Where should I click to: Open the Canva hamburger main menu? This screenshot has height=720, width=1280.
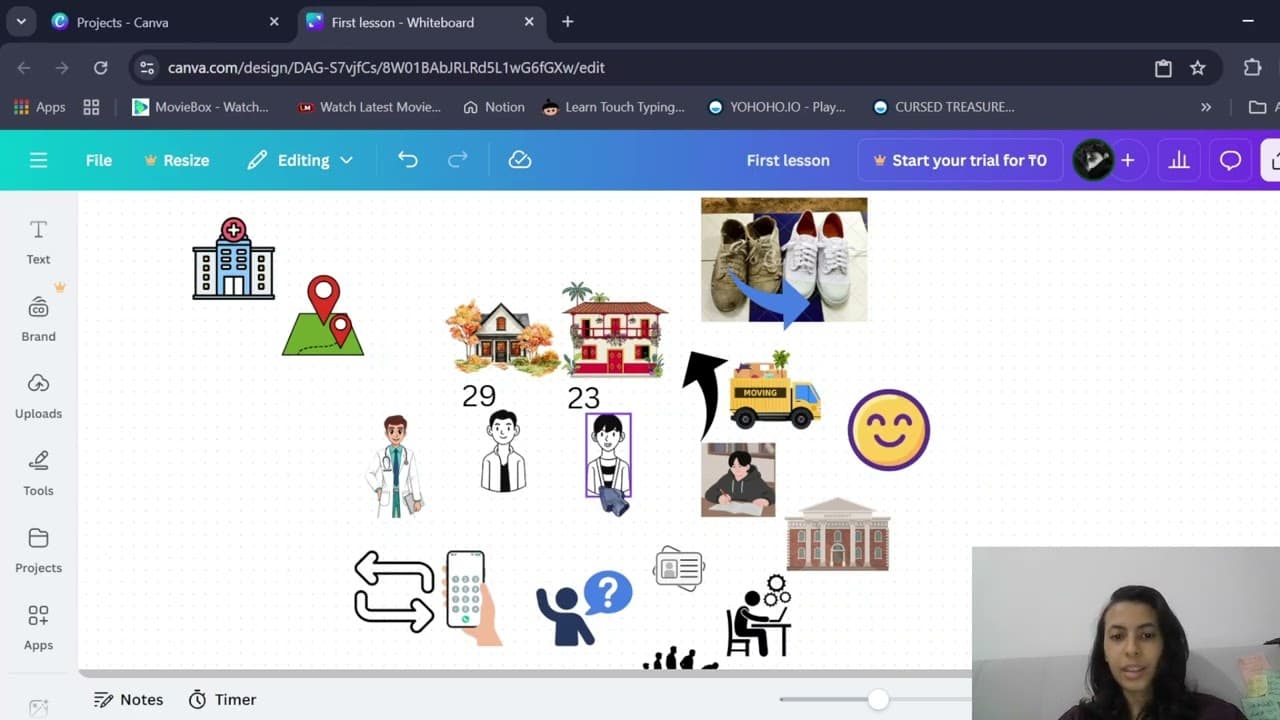click(38, 160)
